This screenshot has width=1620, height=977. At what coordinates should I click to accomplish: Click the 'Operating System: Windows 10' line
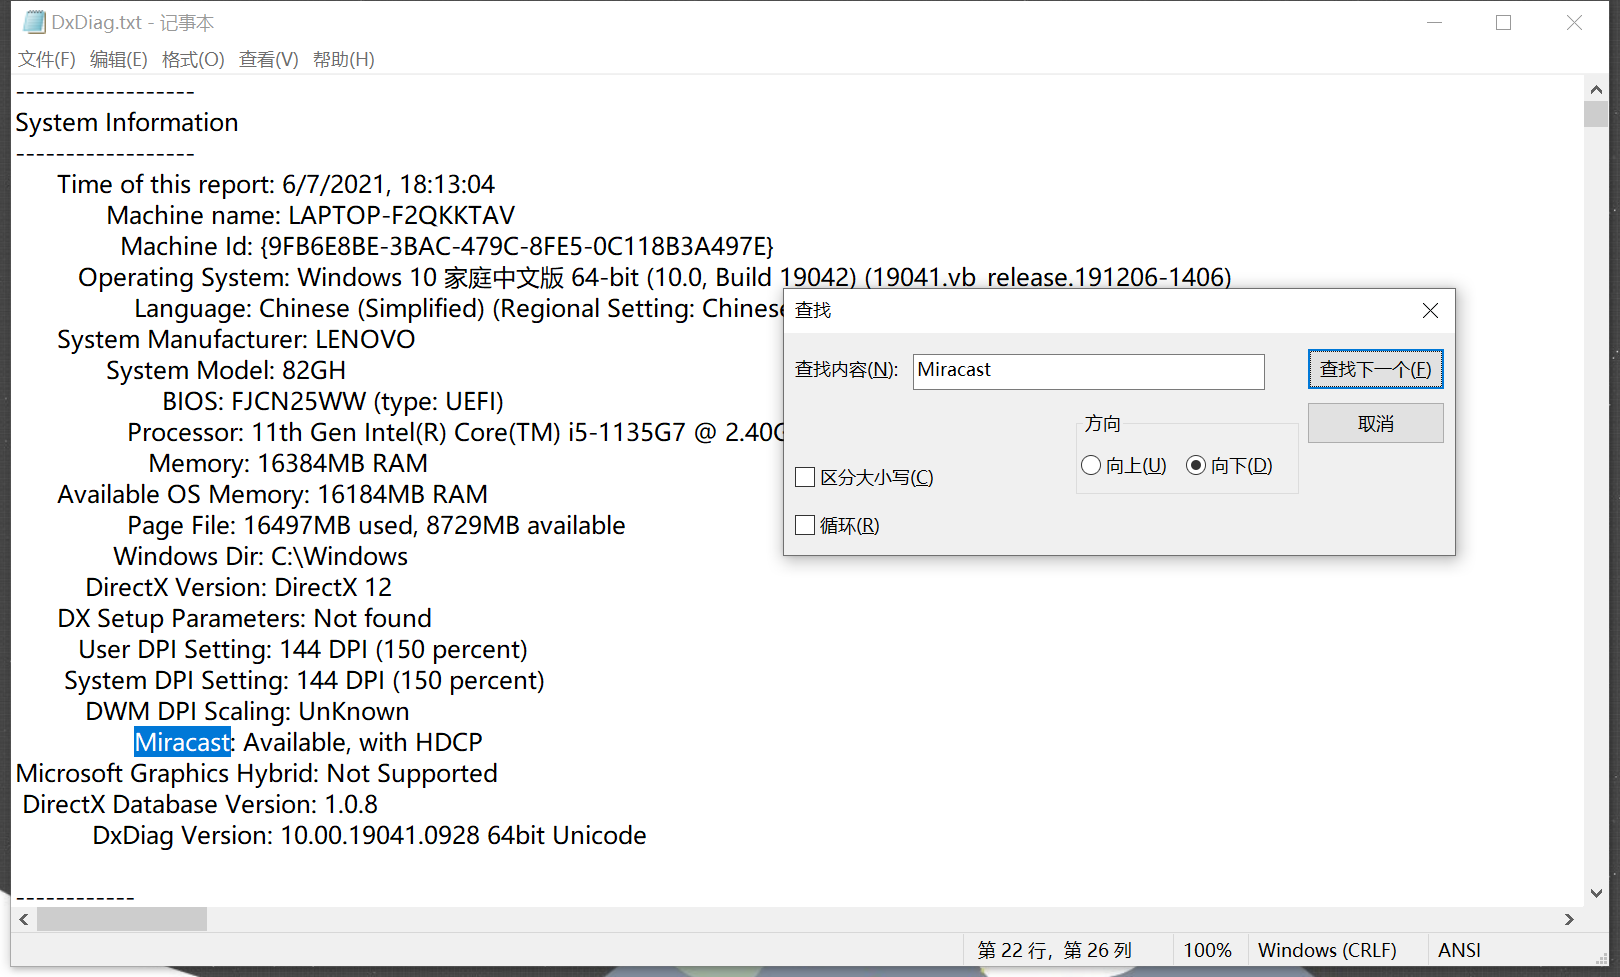point(655,277)
